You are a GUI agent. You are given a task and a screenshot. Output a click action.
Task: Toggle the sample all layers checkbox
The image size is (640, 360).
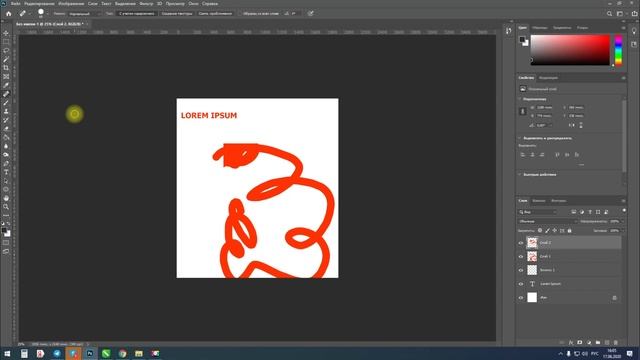(240, 13)
